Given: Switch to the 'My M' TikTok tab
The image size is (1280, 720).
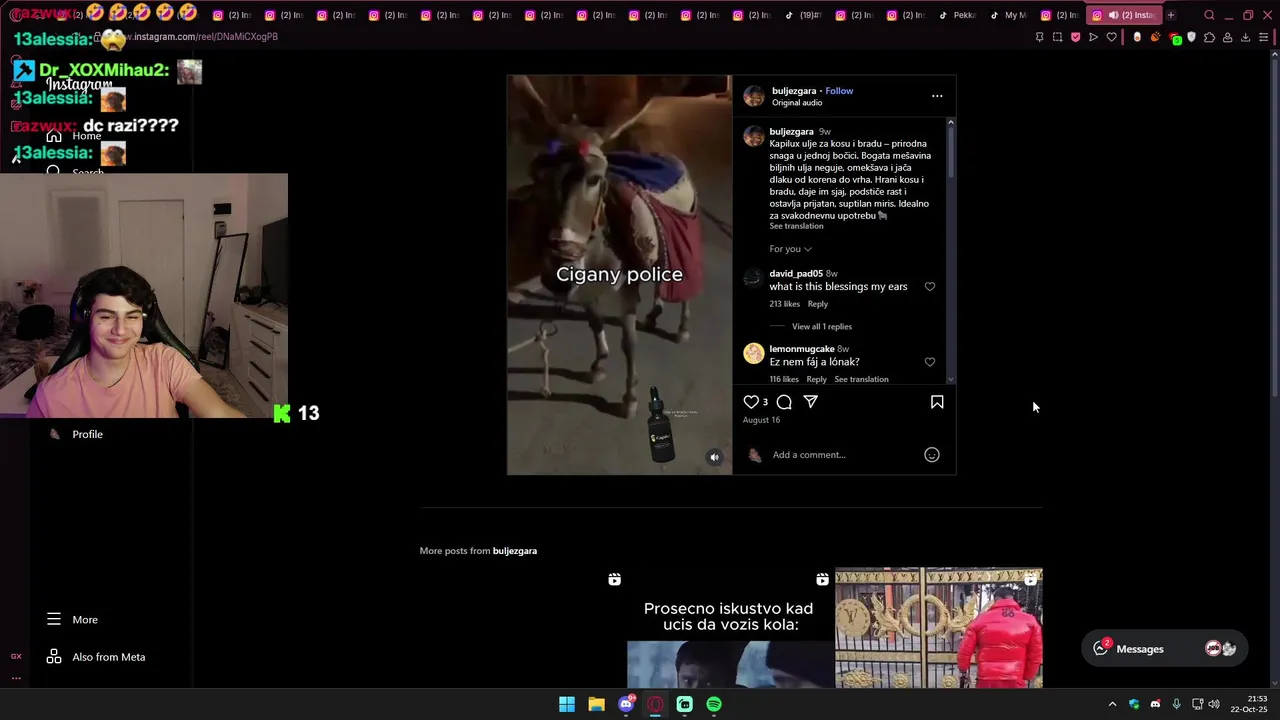Looking at the screenshot, I should tap(1008, 15).
